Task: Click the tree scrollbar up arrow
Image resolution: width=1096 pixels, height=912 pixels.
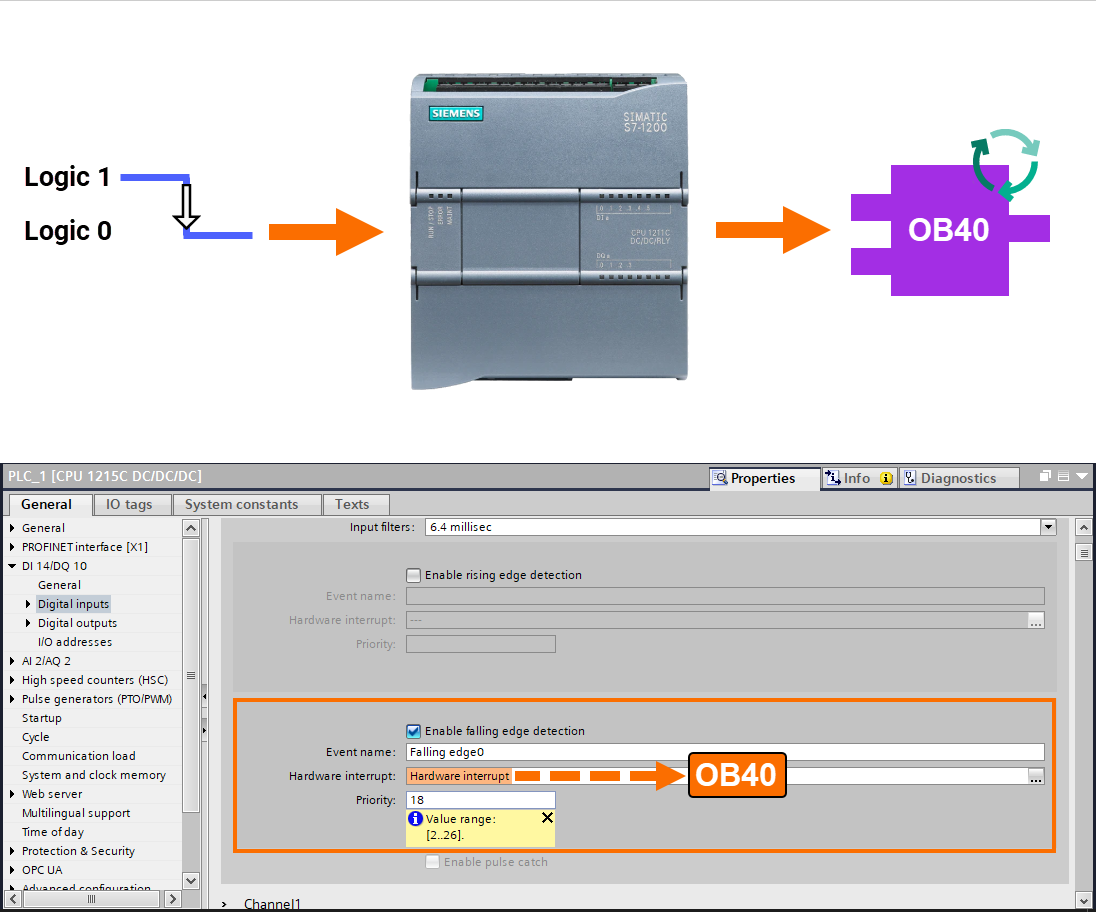Action: point(191,528)
